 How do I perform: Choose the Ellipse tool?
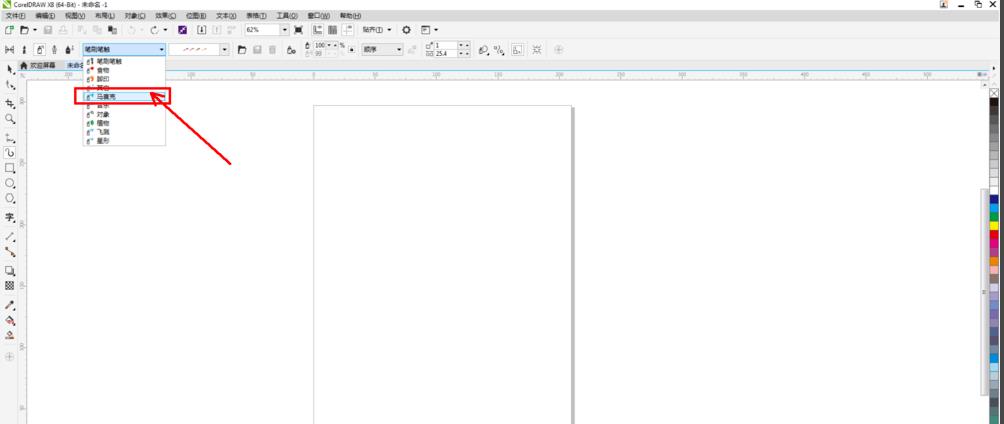[10, 184]
